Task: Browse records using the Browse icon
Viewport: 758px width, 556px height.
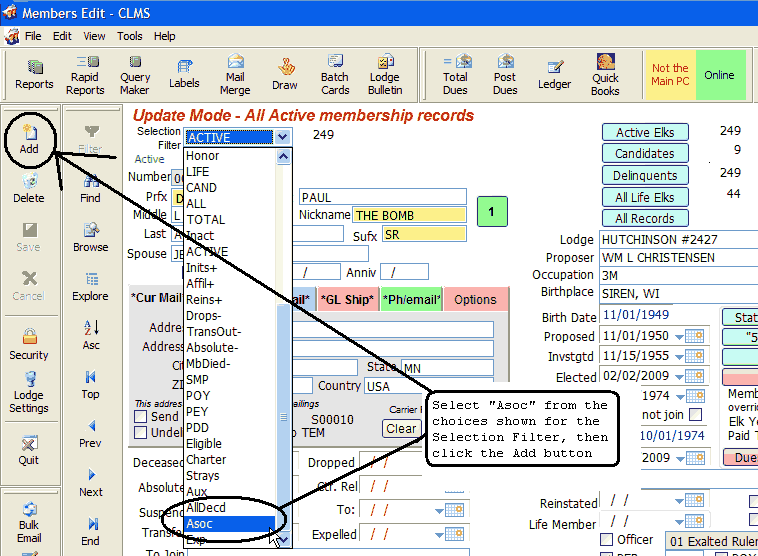Action: 91,237
